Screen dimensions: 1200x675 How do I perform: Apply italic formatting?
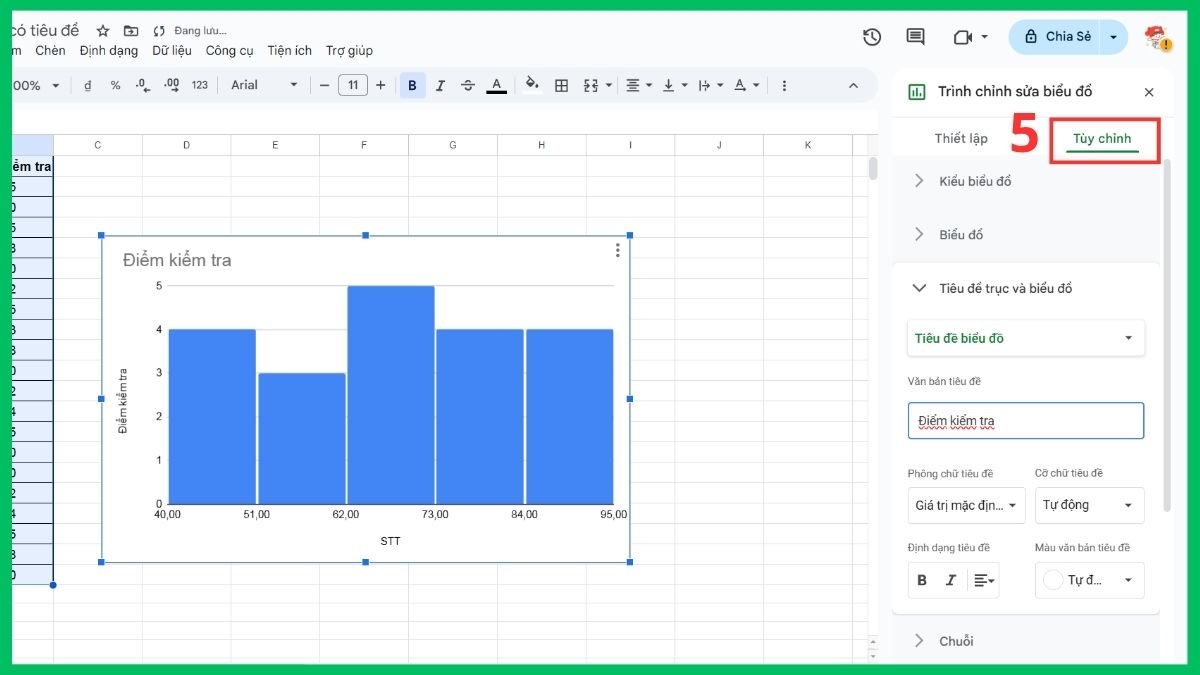pos(440,85)
